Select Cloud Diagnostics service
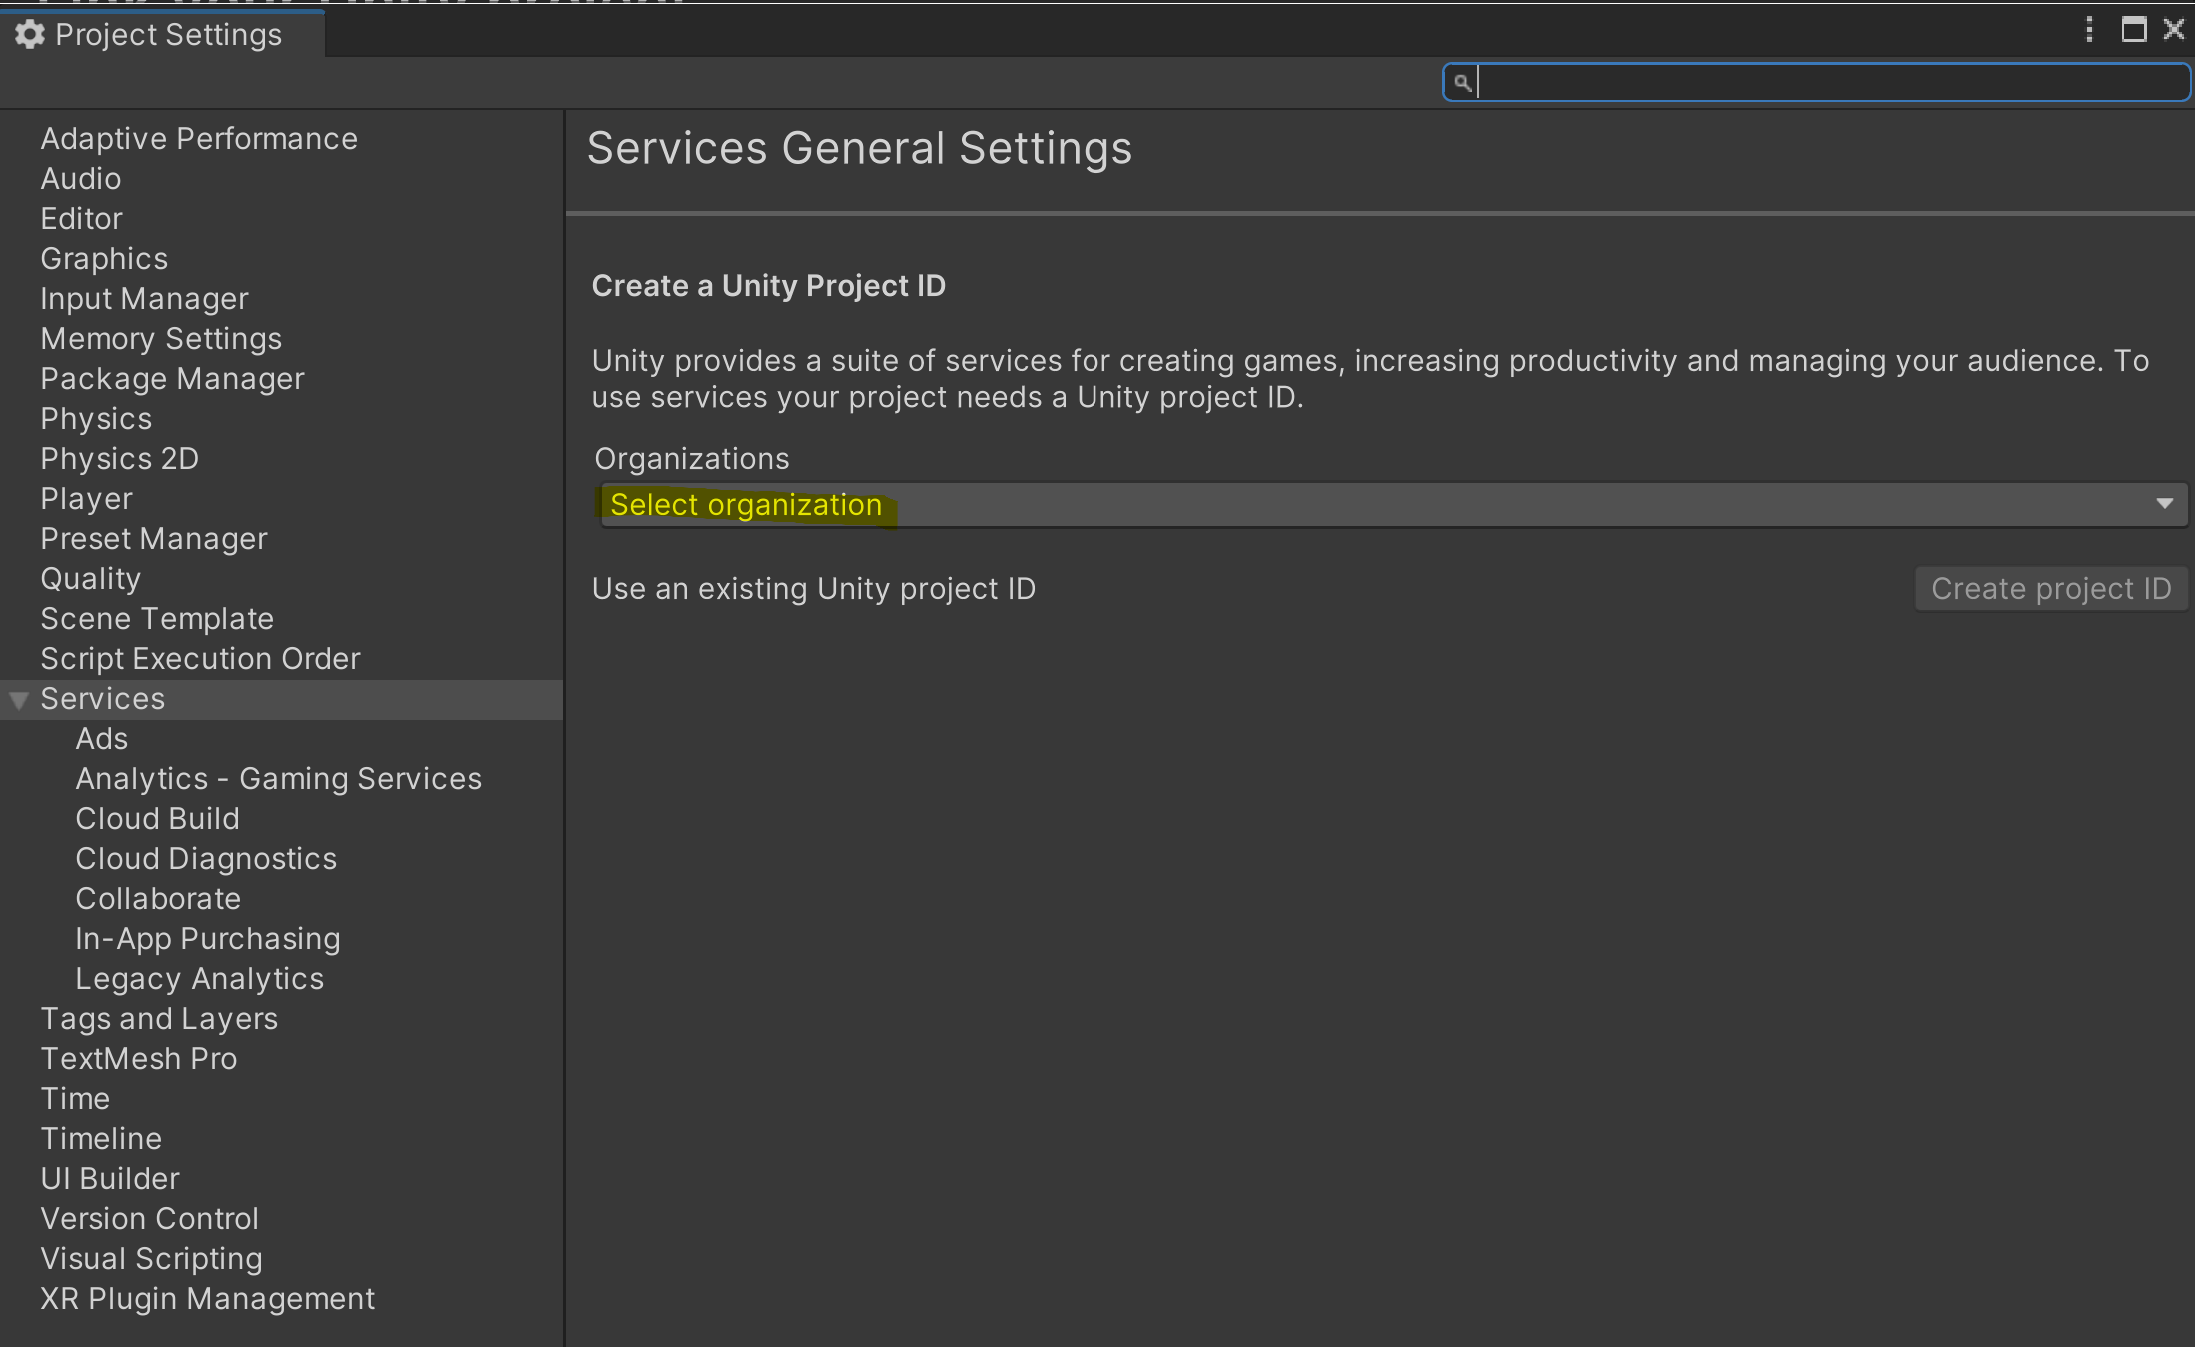Image resolution: width=2195 pixels, height=1347 pixels. tap(206, 859)
